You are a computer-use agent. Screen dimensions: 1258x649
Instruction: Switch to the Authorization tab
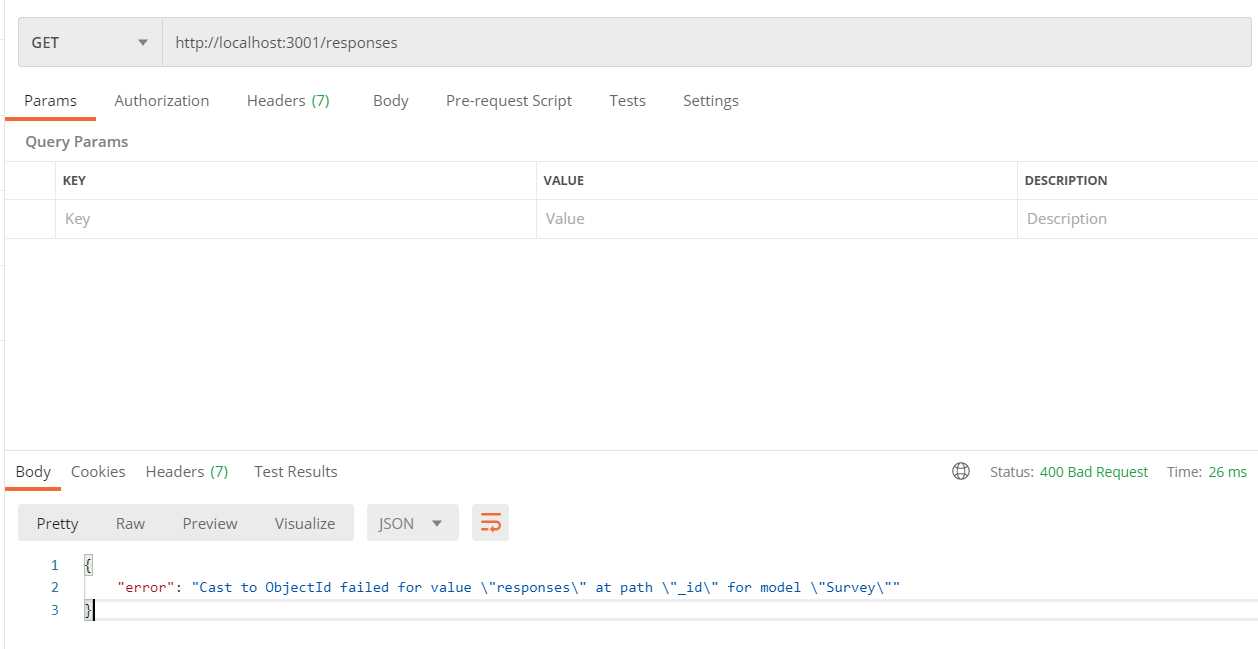(162, 101)
